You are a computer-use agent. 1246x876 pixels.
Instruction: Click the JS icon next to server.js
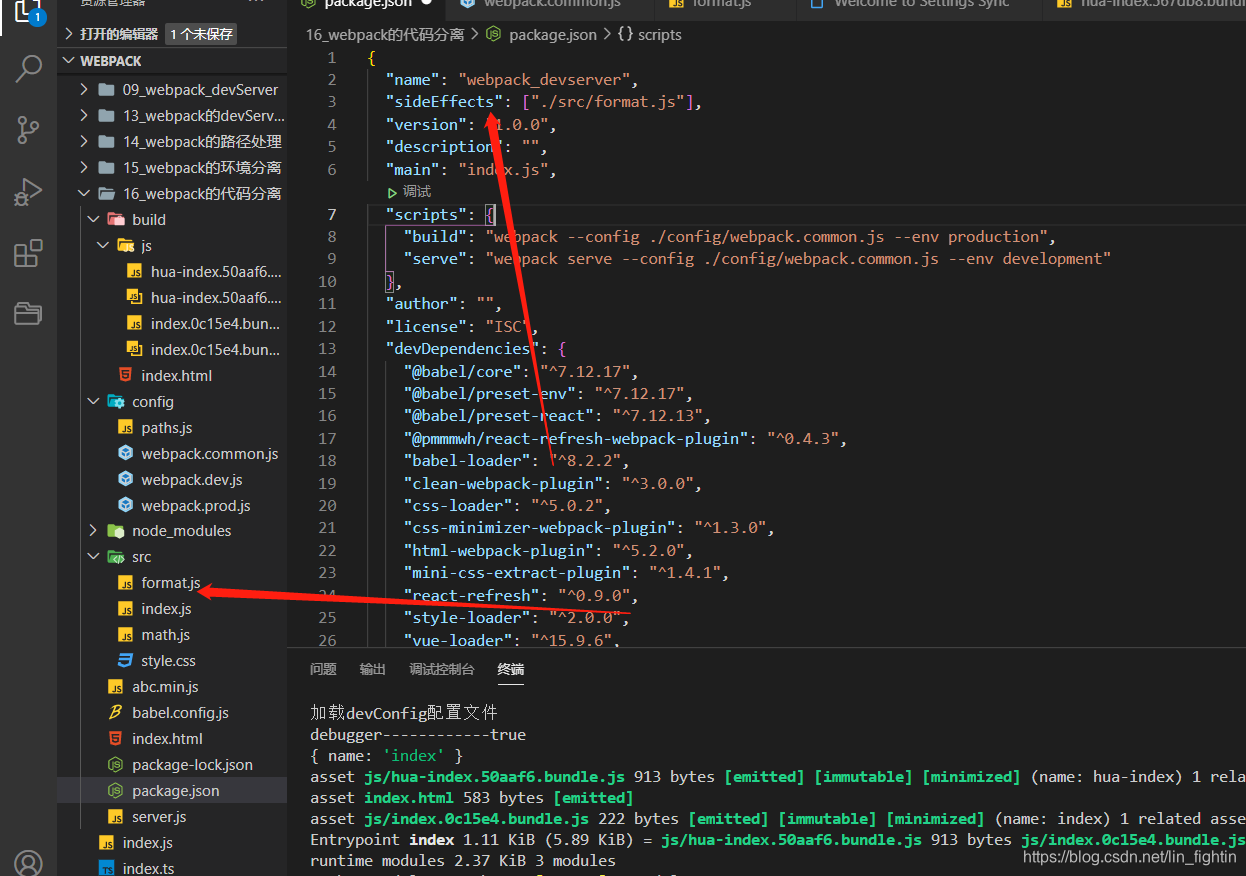(x=115, y=816)
